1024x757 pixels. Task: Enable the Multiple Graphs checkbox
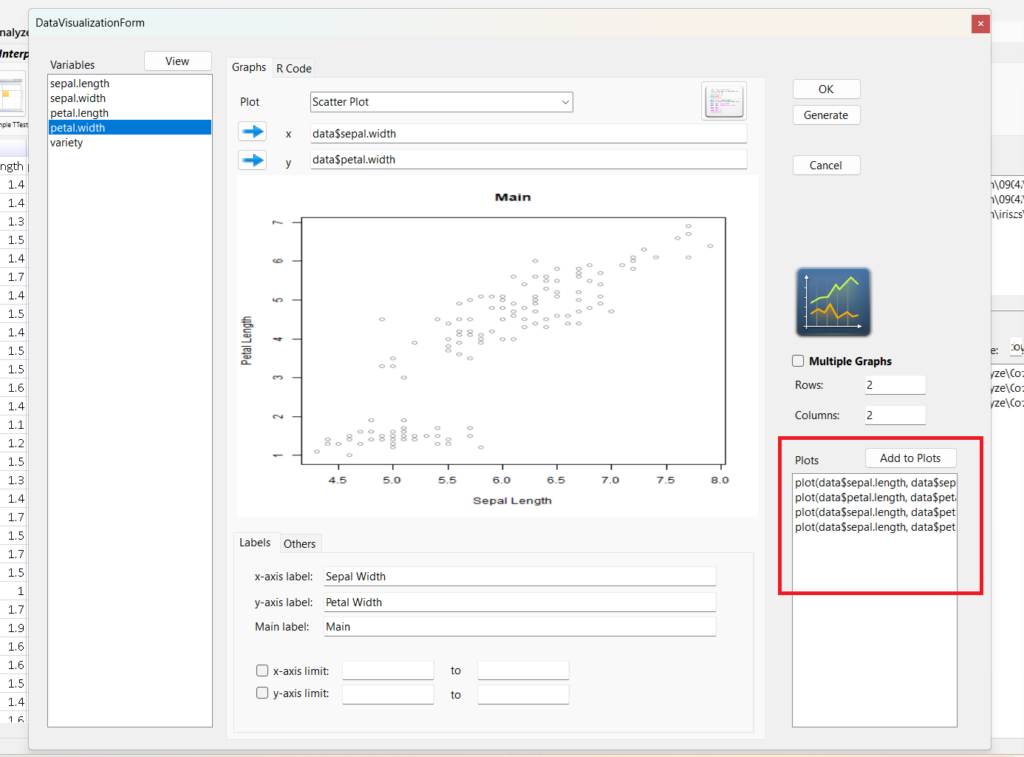798,361
